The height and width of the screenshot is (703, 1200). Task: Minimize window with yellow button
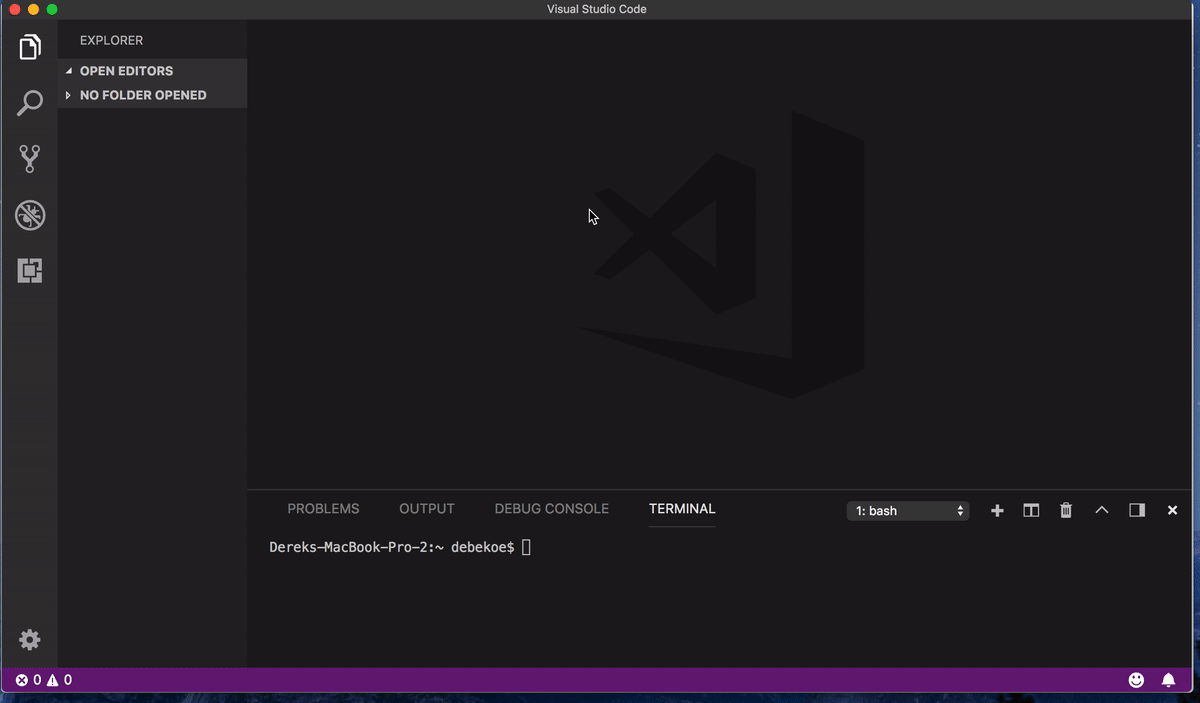tap(33, 9)
